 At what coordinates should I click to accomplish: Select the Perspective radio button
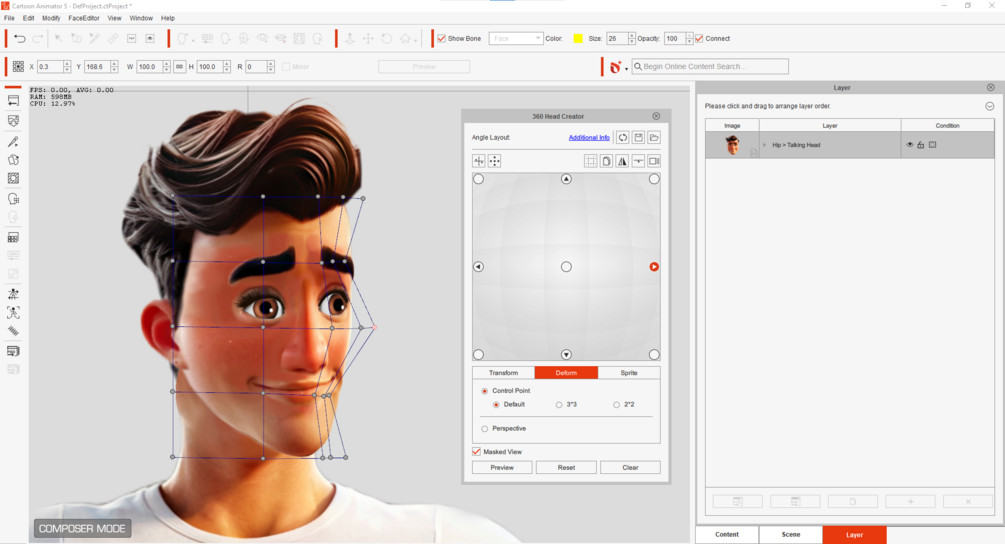pyautogui.click(x=485, y=429)
